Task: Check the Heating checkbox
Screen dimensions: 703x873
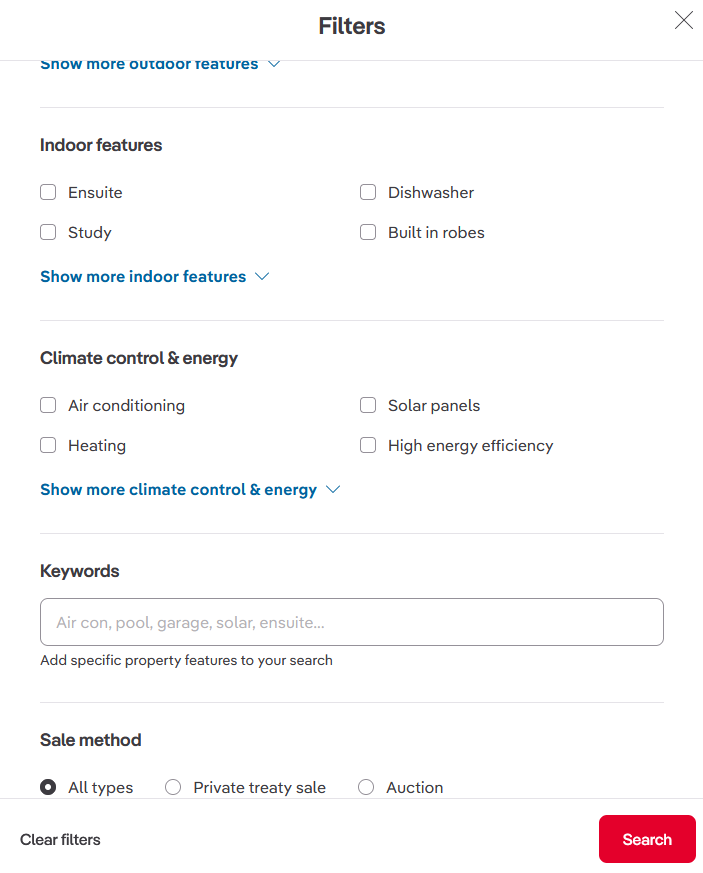Action: tap(48, 445)
